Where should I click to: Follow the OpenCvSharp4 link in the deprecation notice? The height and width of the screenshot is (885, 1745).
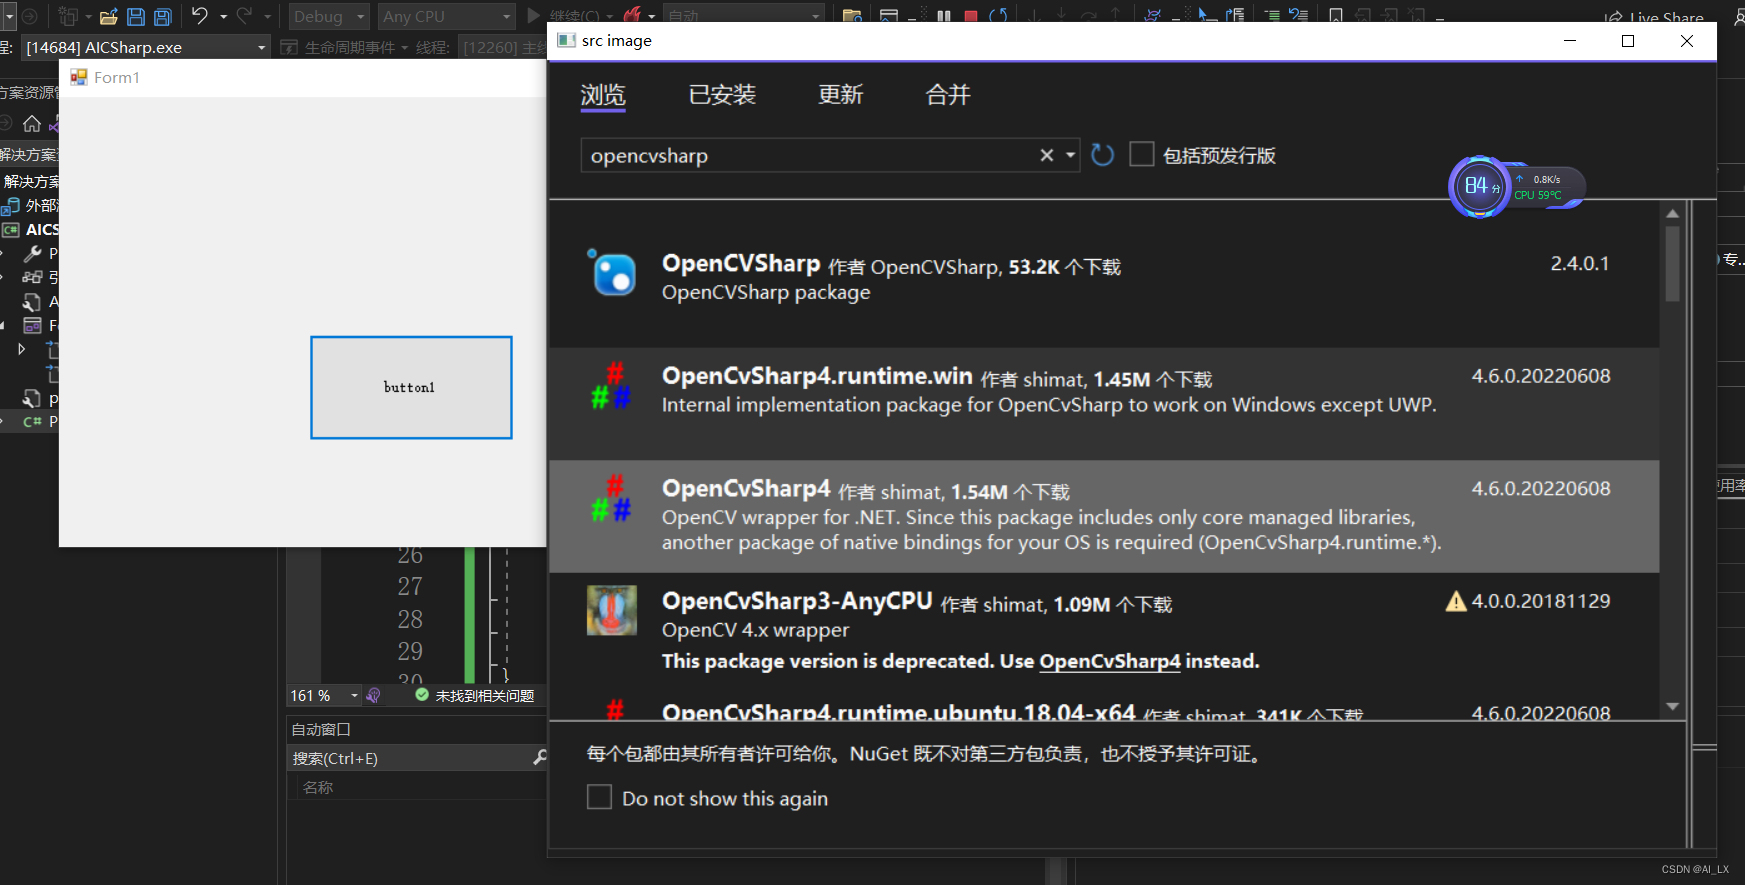point(1110,661)
